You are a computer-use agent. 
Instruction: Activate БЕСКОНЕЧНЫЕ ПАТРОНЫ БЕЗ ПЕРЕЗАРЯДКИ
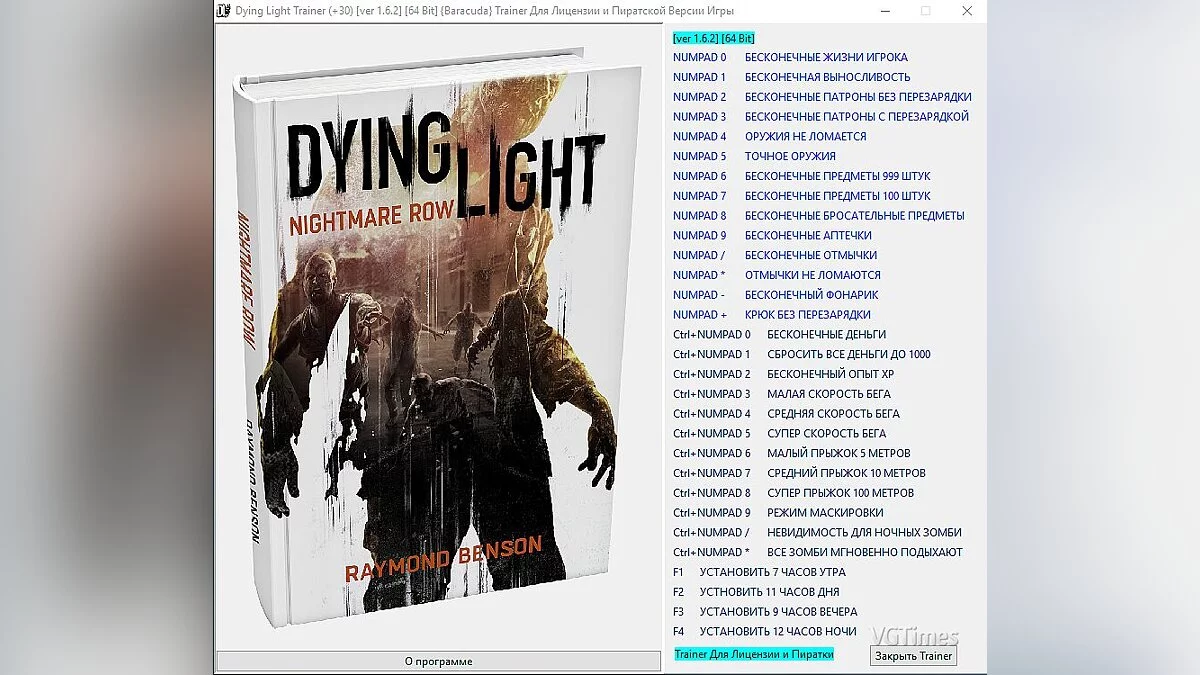click(855, 96)
